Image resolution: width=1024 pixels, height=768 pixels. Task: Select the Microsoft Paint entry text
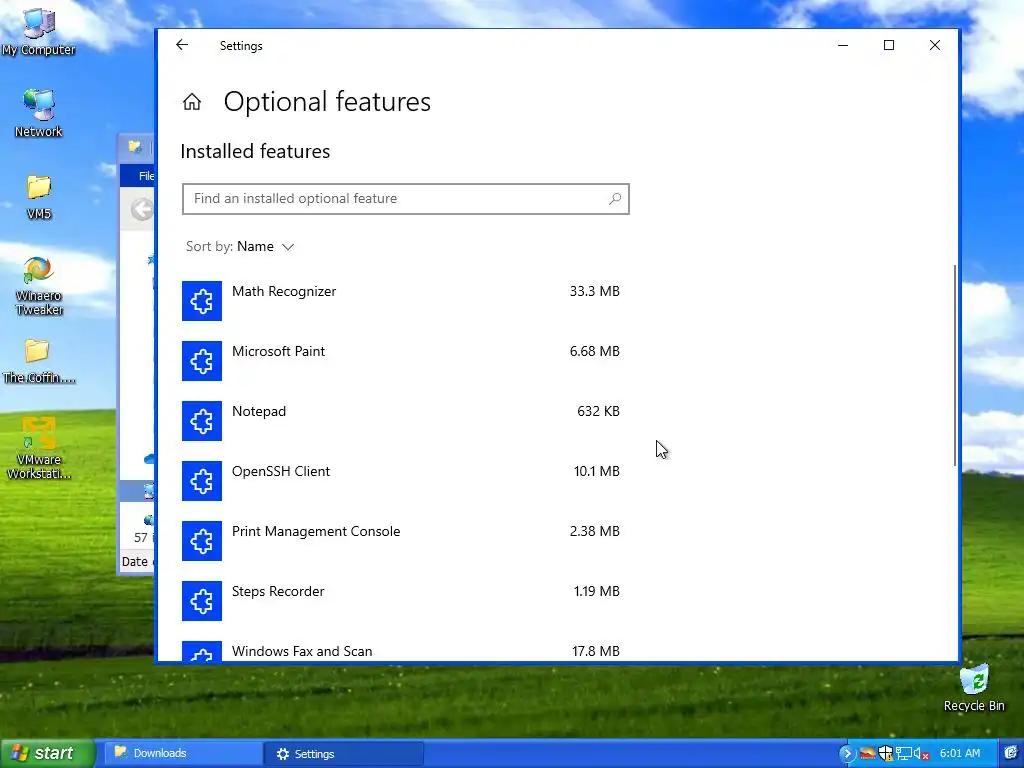278,351
